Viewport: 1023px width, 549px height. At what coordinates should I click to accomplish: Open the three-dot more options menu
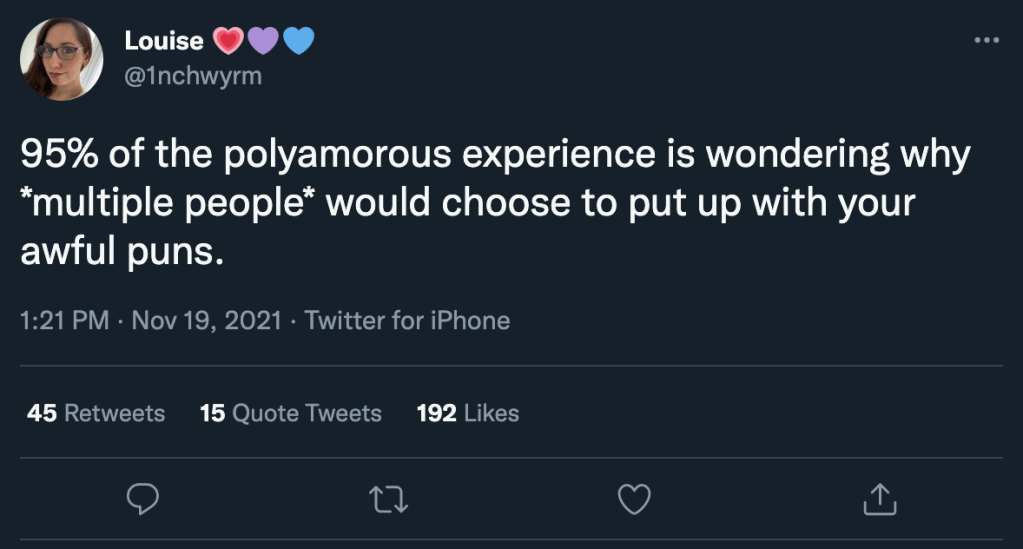pos(986,41)
